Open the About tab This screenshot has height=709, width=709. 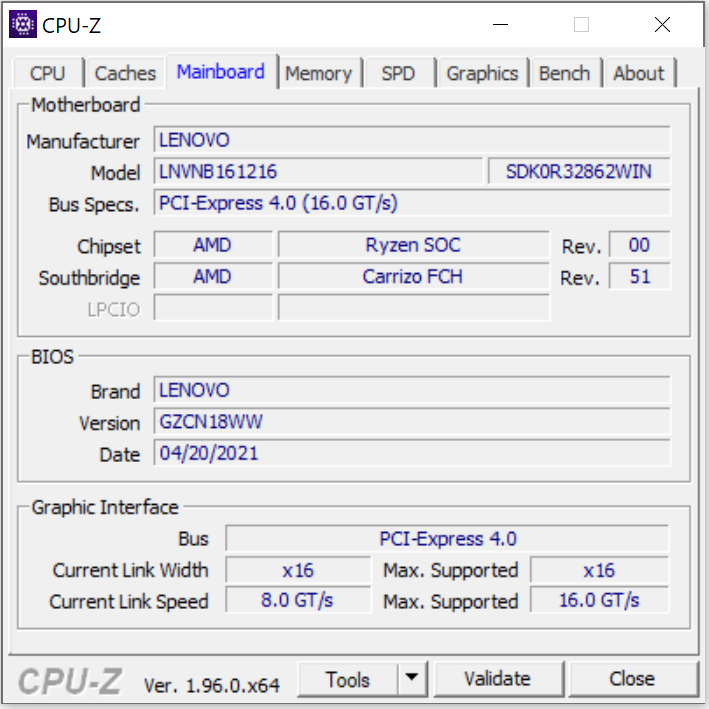(x=638, y=73)
